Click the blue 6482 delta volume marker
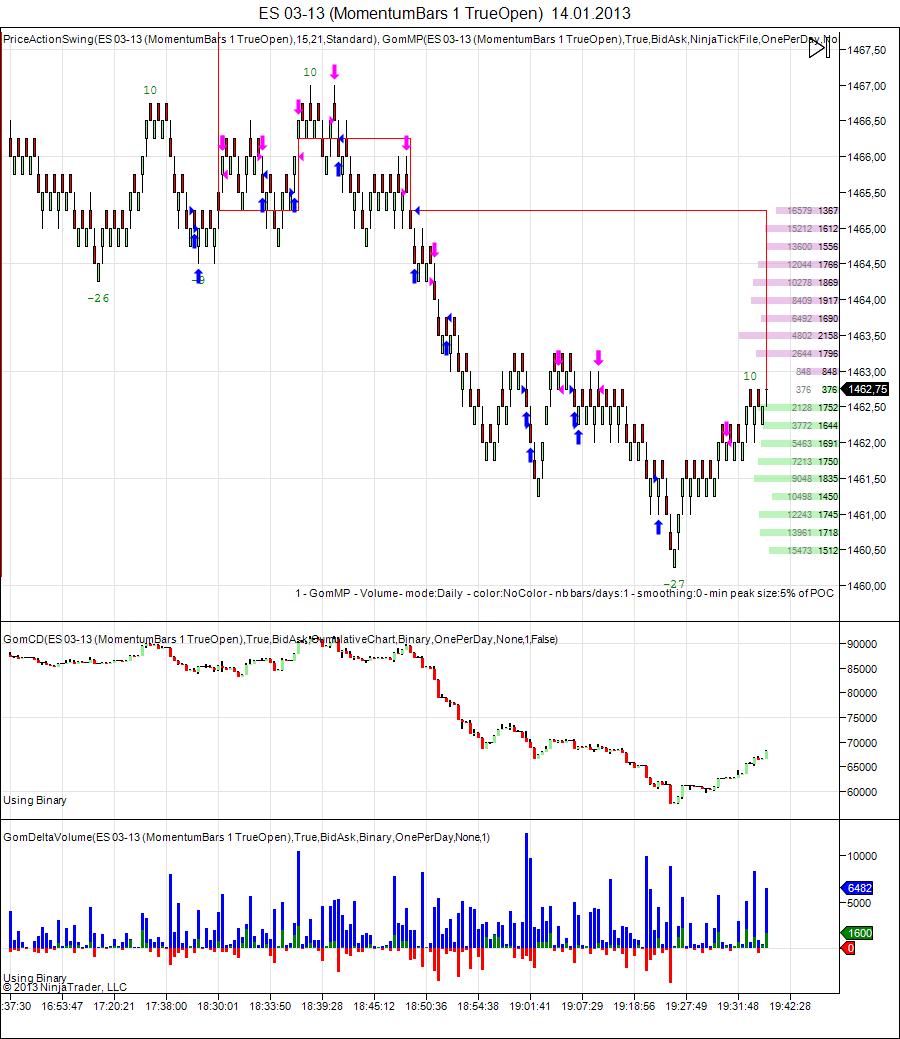The height and width of the screenshot is (1039, 900). pyautogui.click(x=858, y=888)
